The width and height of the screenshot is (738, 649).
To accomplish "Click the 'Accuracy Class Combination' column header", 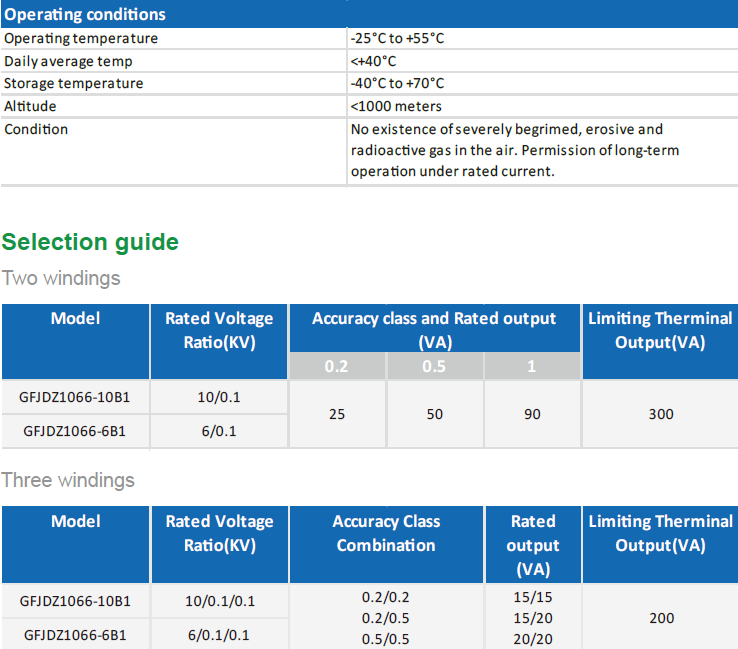I will pos(386,534).
